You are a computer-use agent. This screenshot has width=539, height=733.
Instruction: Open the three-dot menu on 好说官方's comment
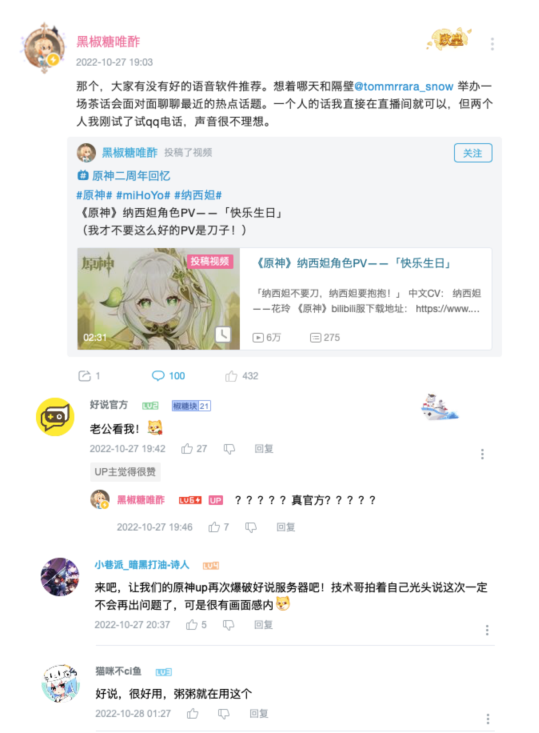482,454
